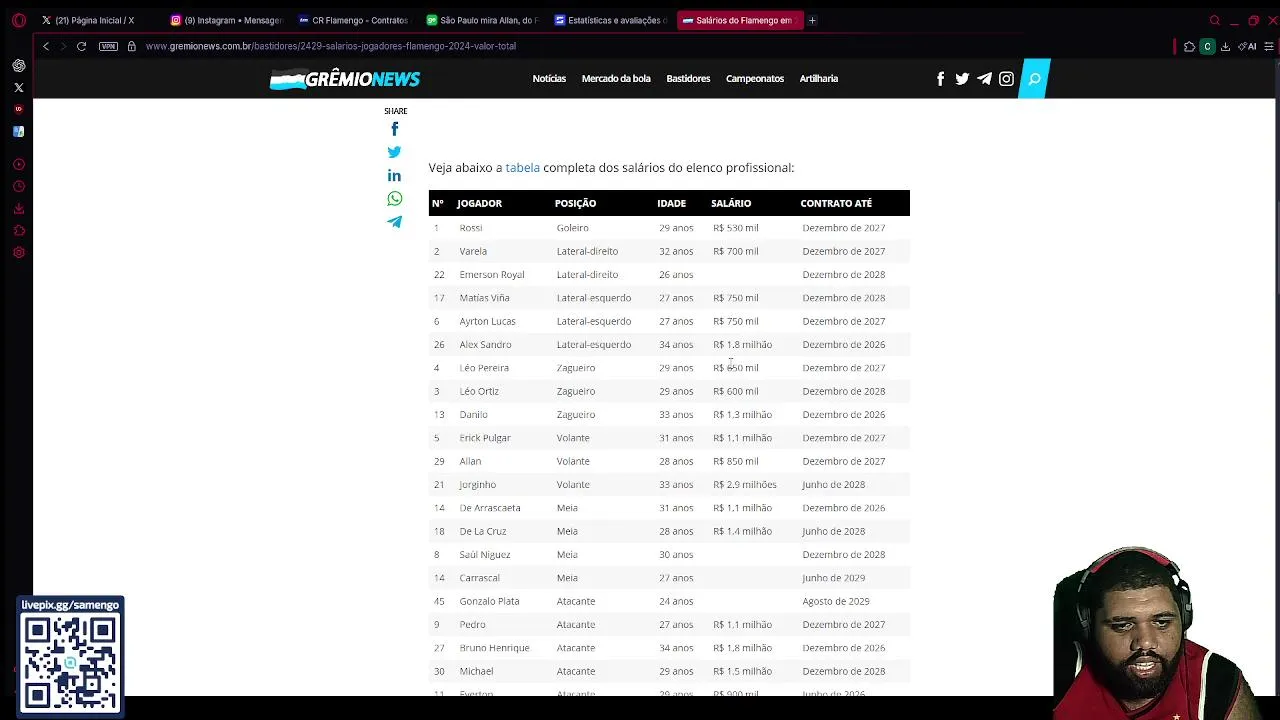Open the Bastidores menu item
The height and width of the screenshot is (720, 1280).
tap(688, 79)
